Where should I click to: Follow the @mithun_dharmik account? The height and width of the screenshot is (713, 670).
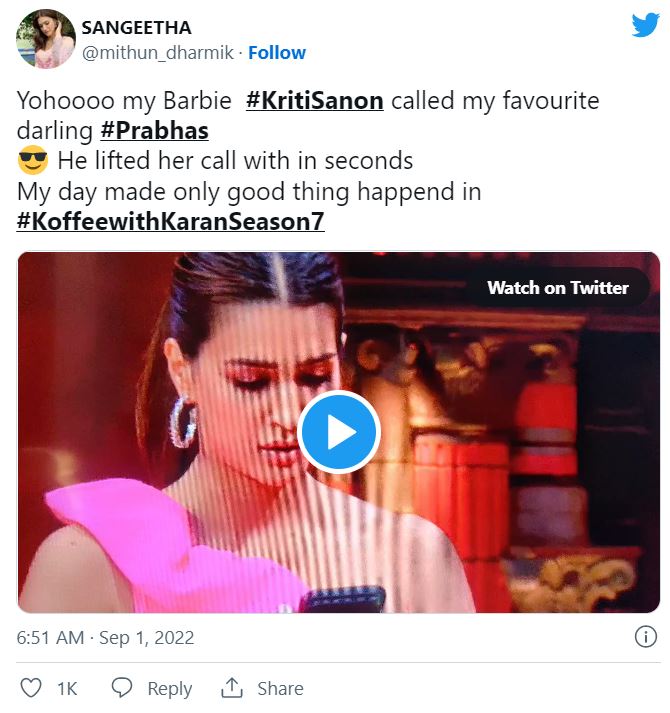point(277,53)
